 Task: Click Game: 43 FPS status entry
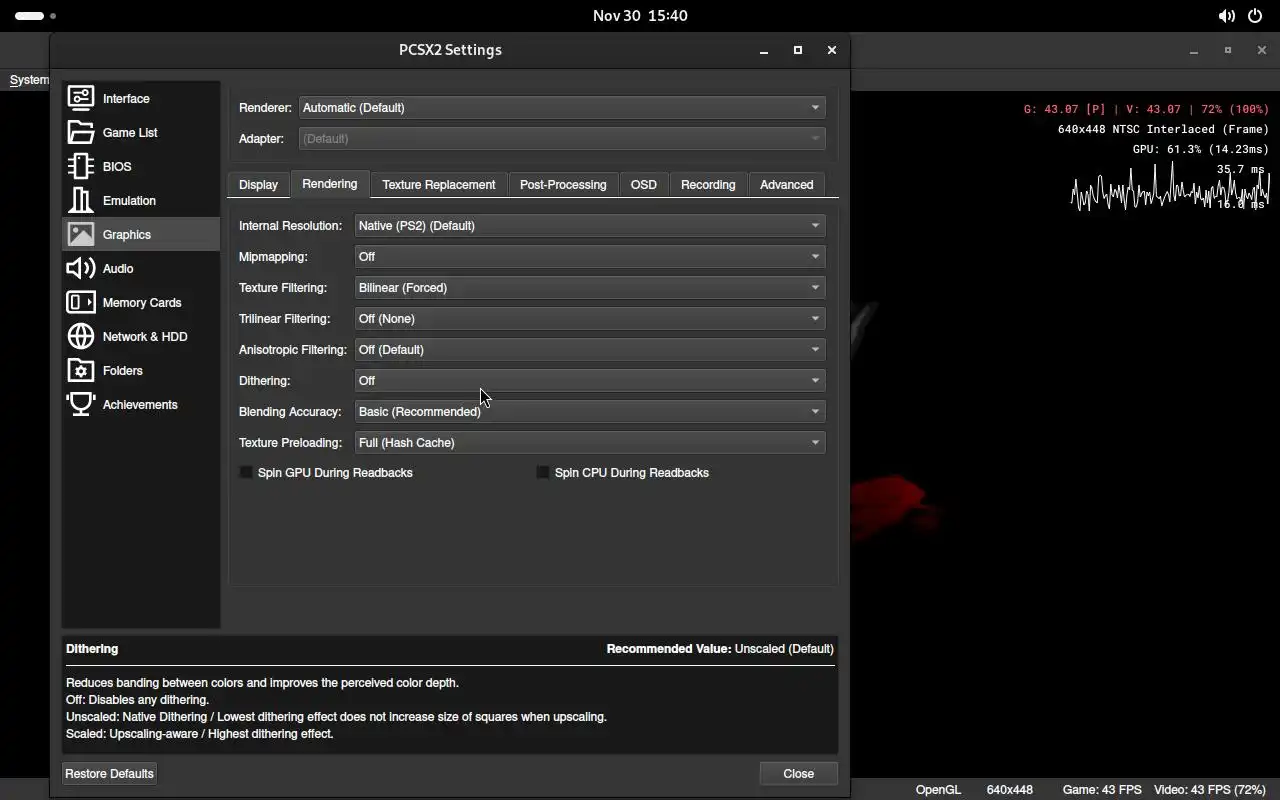click(x=1102, y=789)
